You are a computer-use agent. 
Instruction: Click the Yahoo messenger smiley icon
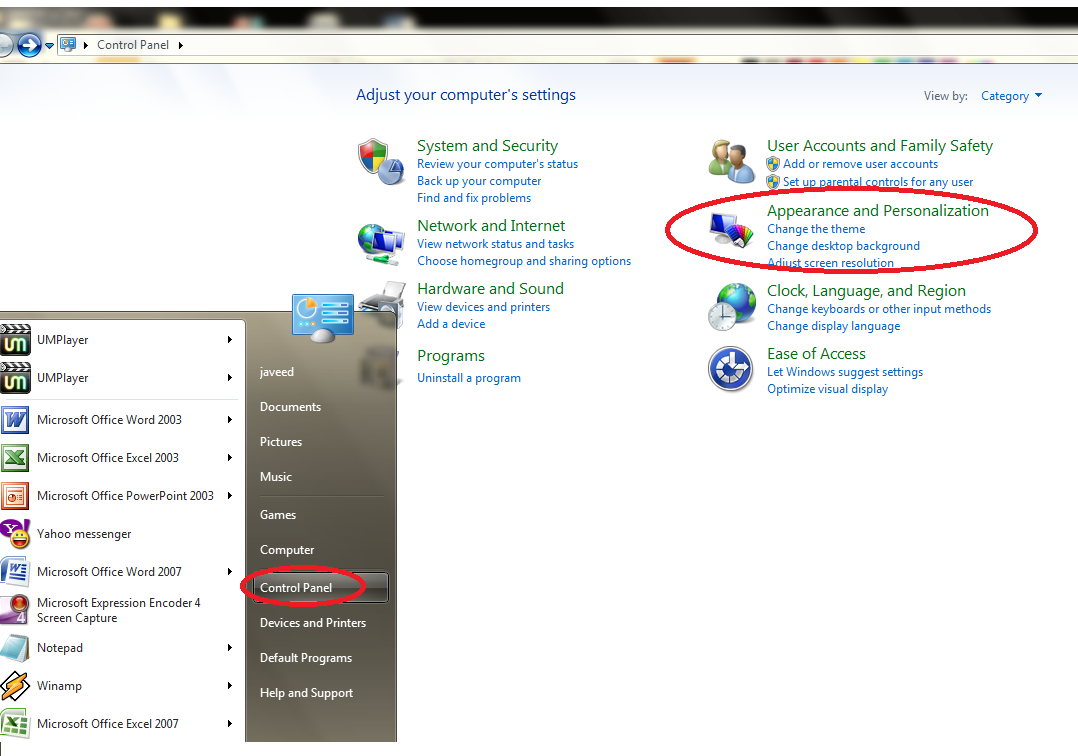[x=15, y=533]
